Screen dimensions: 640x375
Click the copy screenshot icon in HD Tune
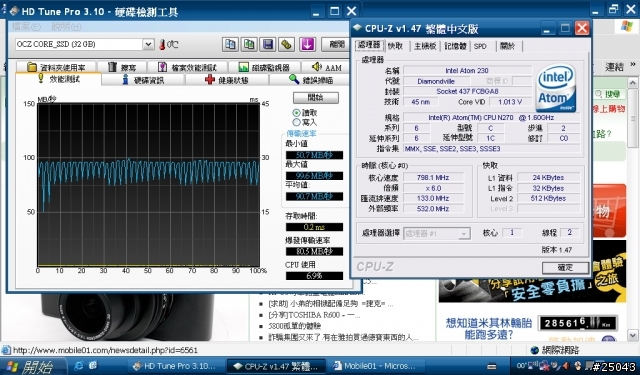[x=249, y=44]
